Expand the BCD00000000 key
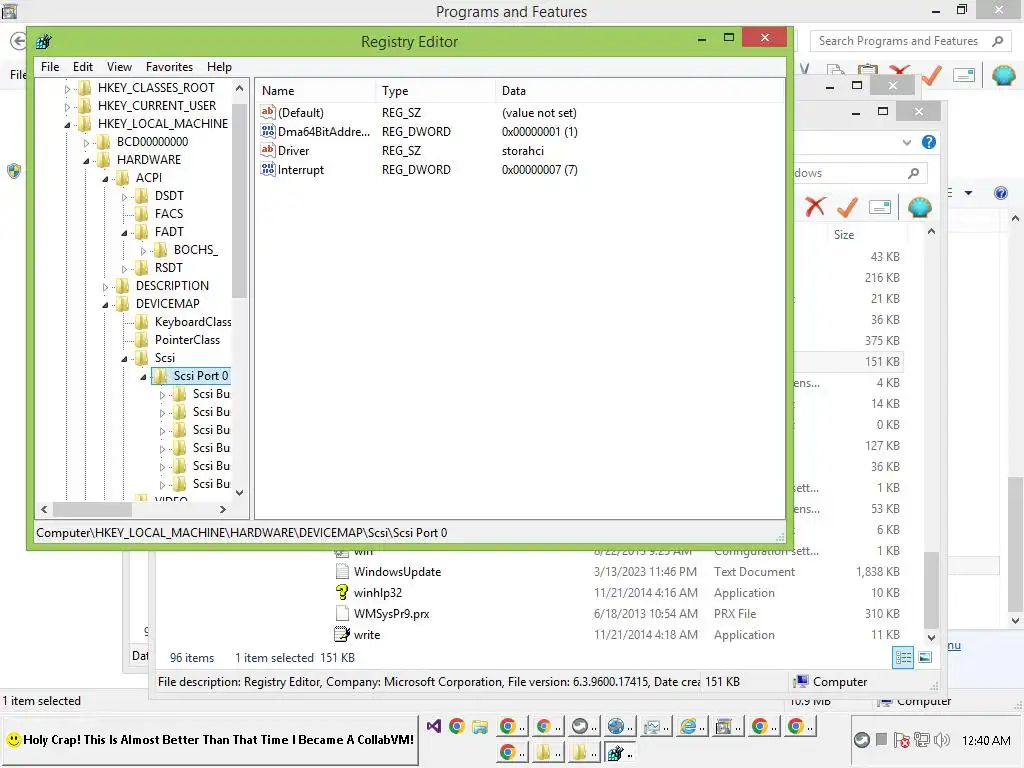 pos(86,142)
